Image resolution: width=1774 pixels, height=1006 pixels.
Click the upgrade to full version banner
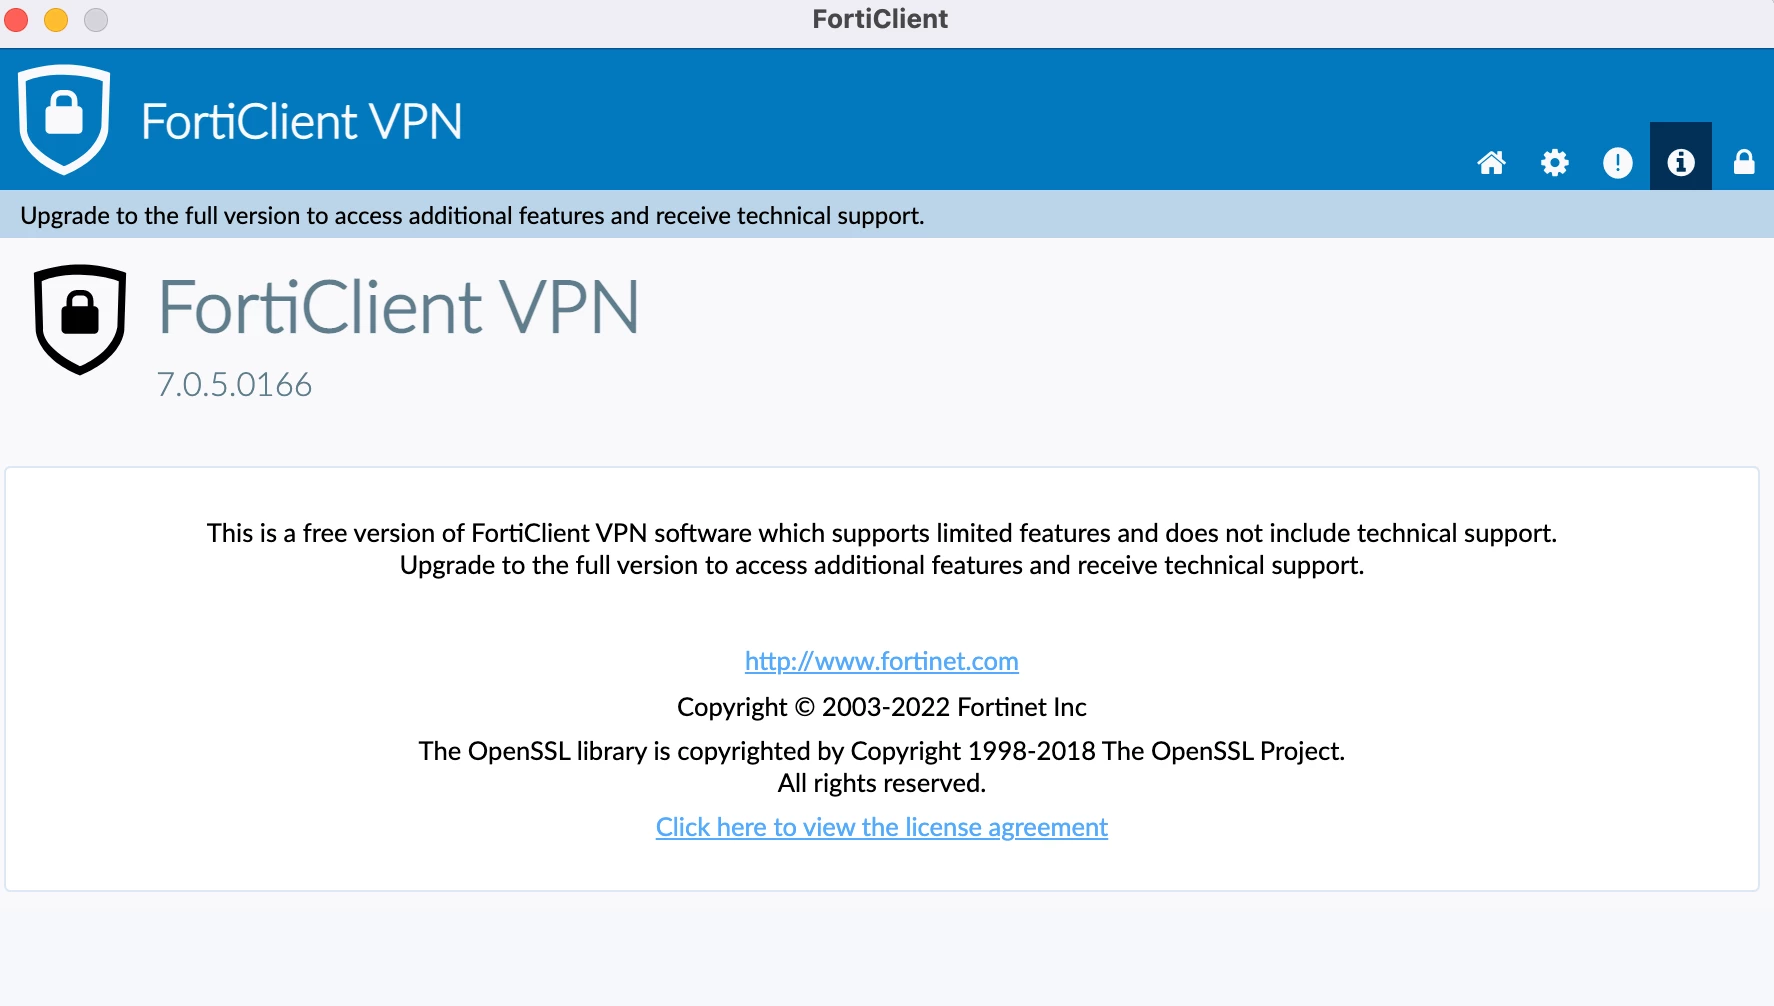(x=887, y=215)
